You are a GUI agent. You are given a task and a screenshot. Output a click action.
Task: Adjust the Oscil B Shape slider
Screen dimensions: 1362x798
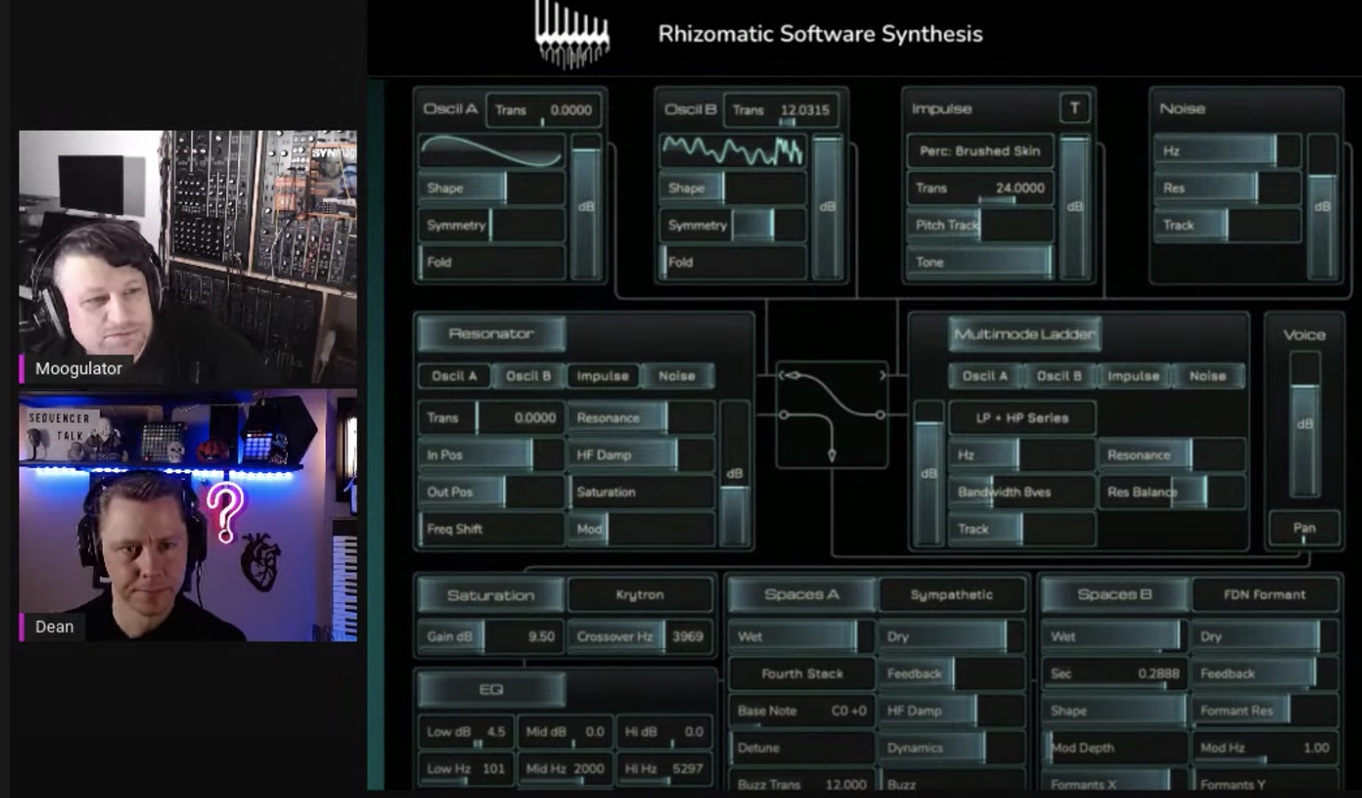(x=732, y=188)
